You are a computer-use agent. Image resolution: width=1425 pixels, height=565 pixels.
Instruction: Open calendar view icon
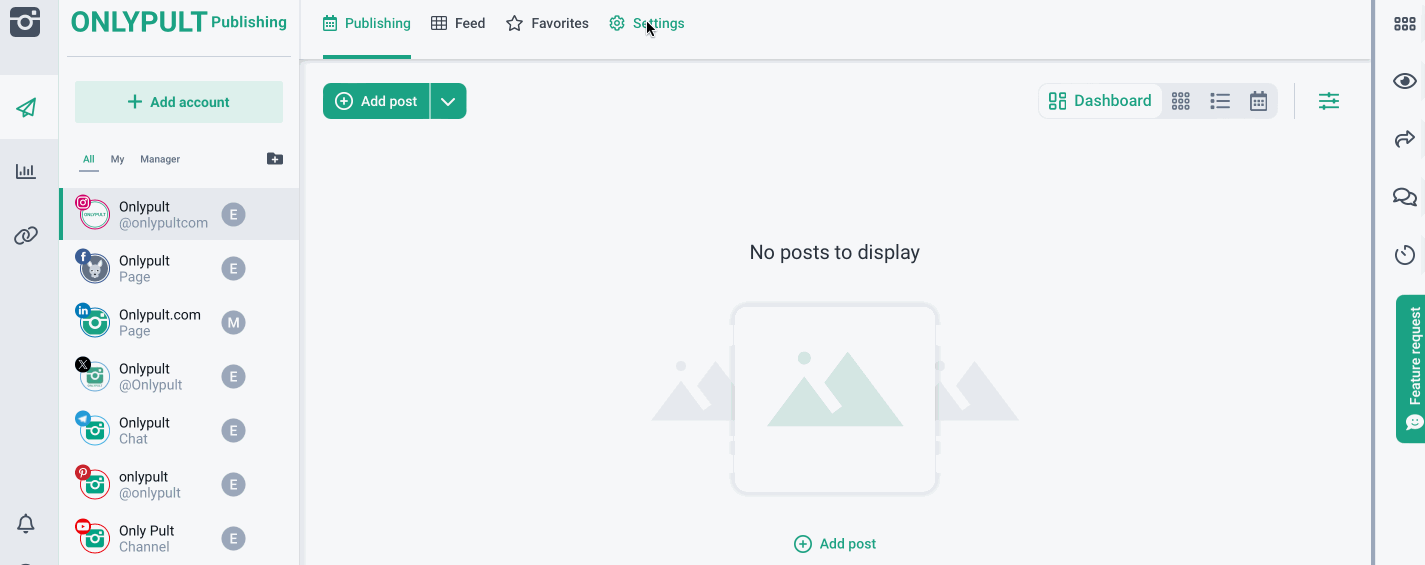(x=1258, y=101)
